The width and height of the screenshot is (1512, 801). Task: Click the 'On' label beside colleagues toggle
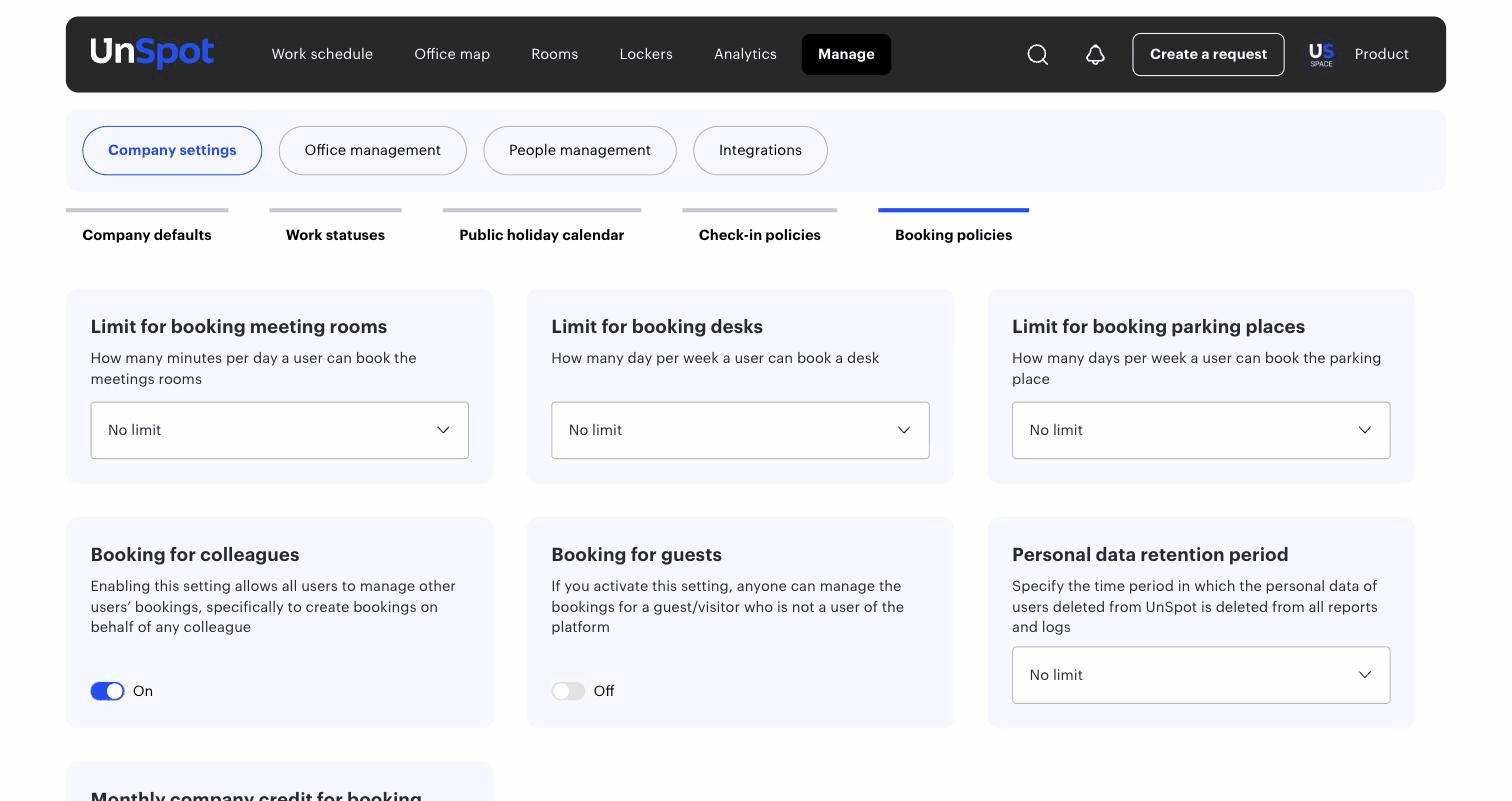(x=143, y=691)
